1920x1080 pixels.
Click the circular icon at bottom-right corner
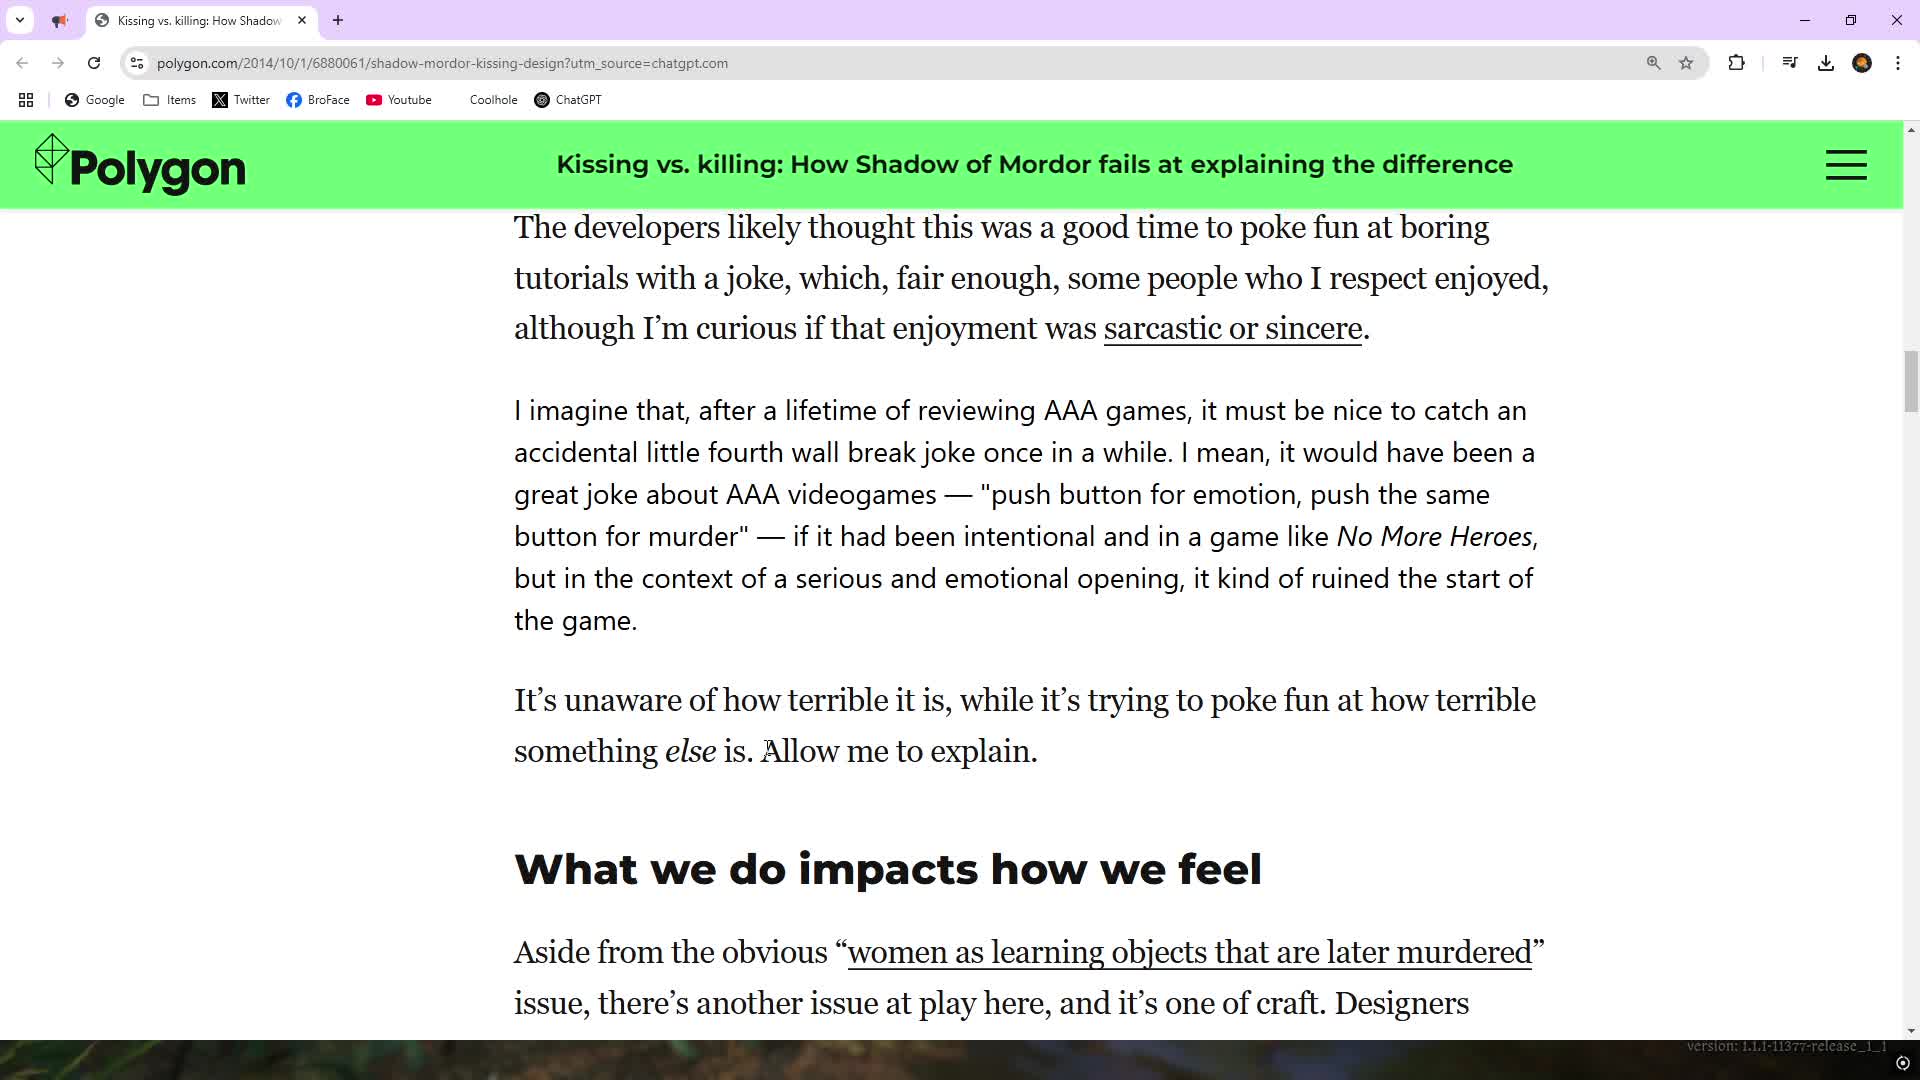point(1903,1064)
